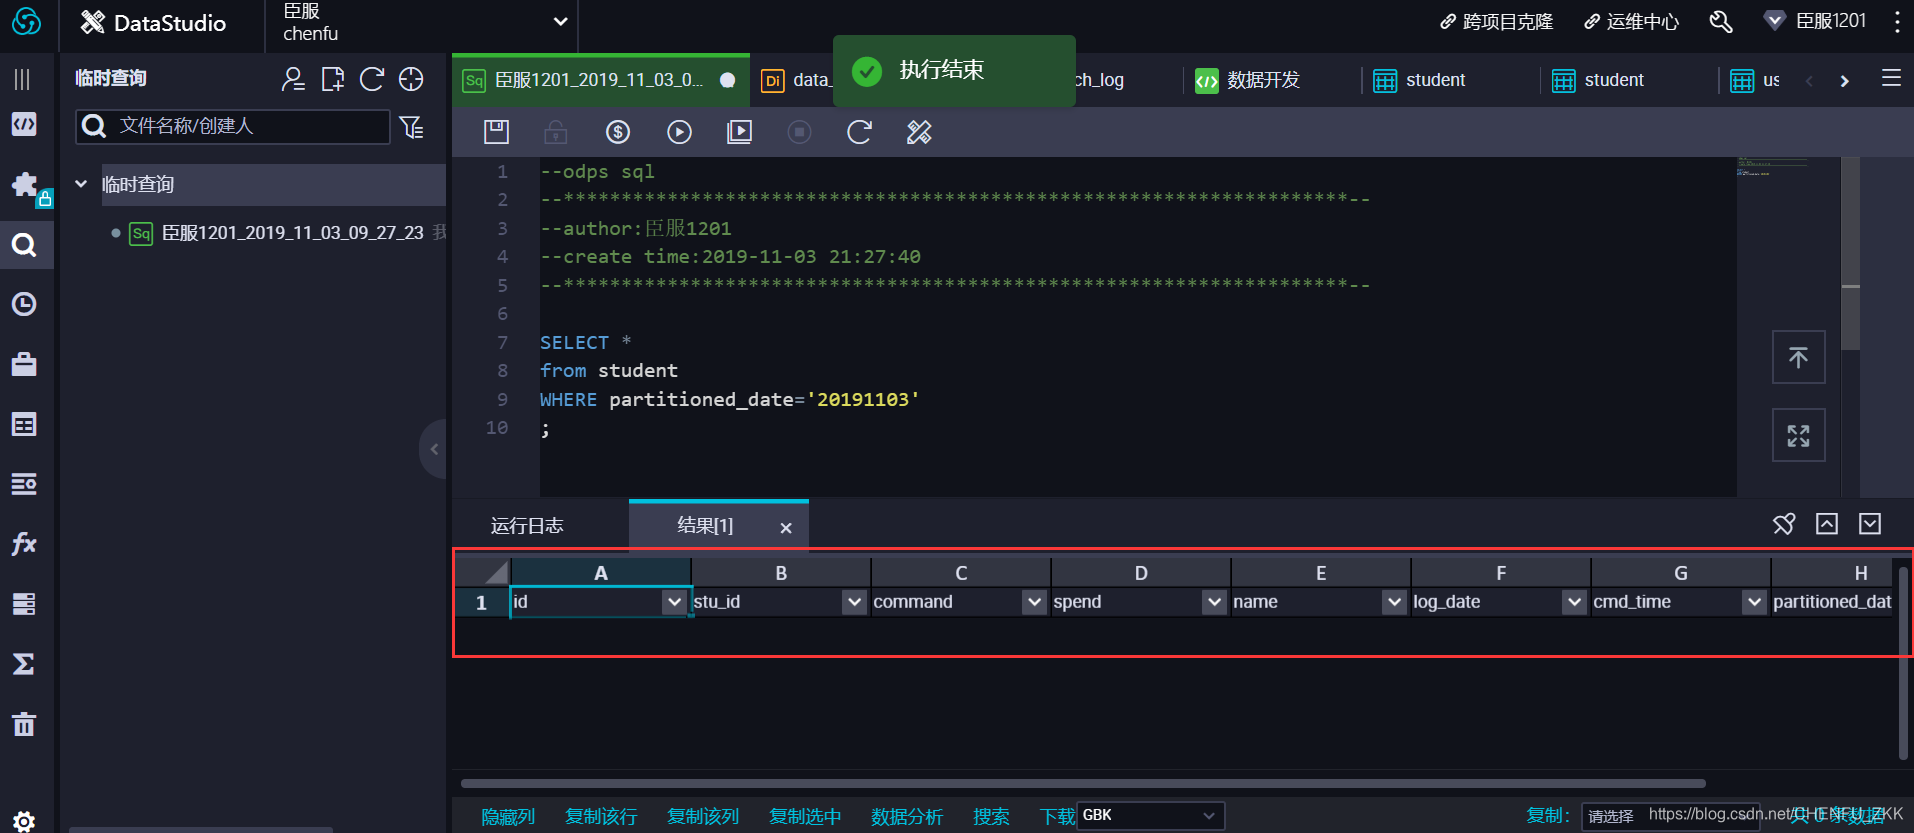
Task: Open the settings gear in sidebar
Action: 24,821
